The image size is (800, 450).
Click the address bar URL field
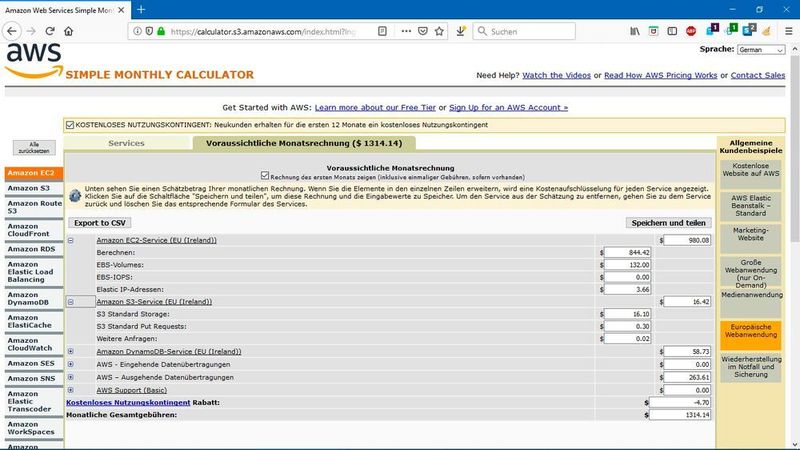point(263,31)
